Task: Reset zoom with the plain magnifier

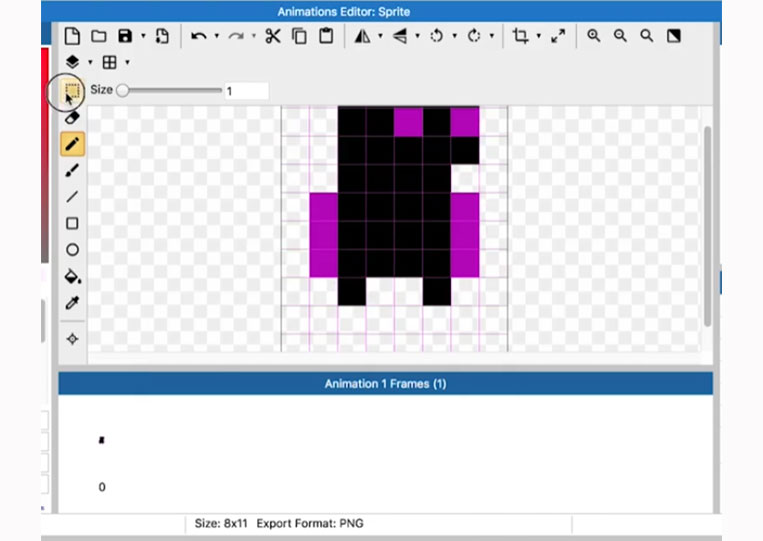Action: [647, 36]
